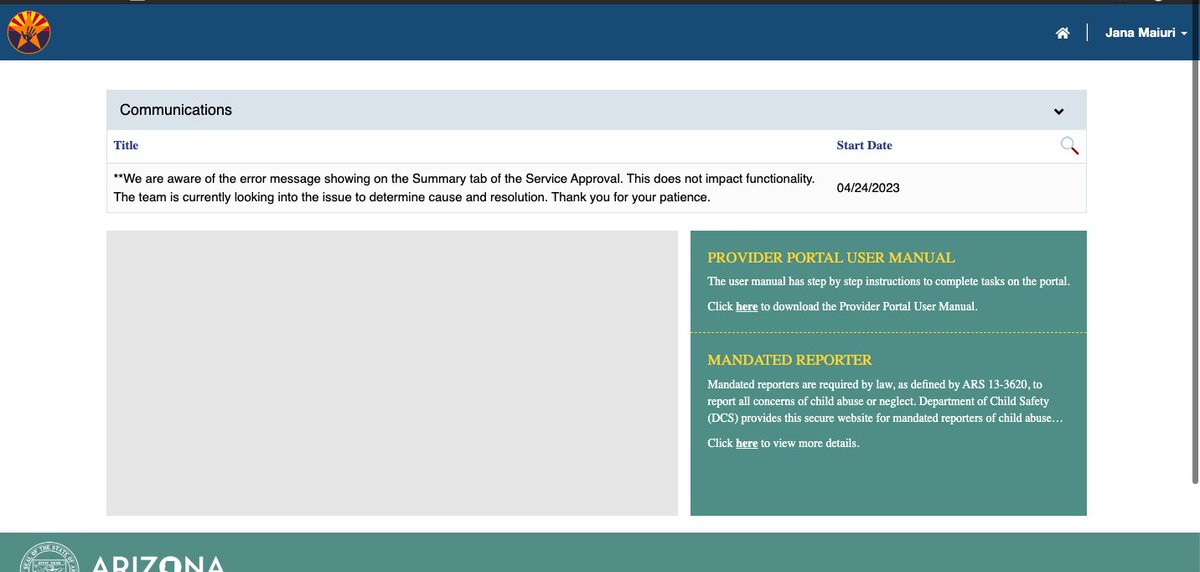
Task: Click the PROVIDER PORTAL USER MANUAL heading
Action: [x=831, y=258]
